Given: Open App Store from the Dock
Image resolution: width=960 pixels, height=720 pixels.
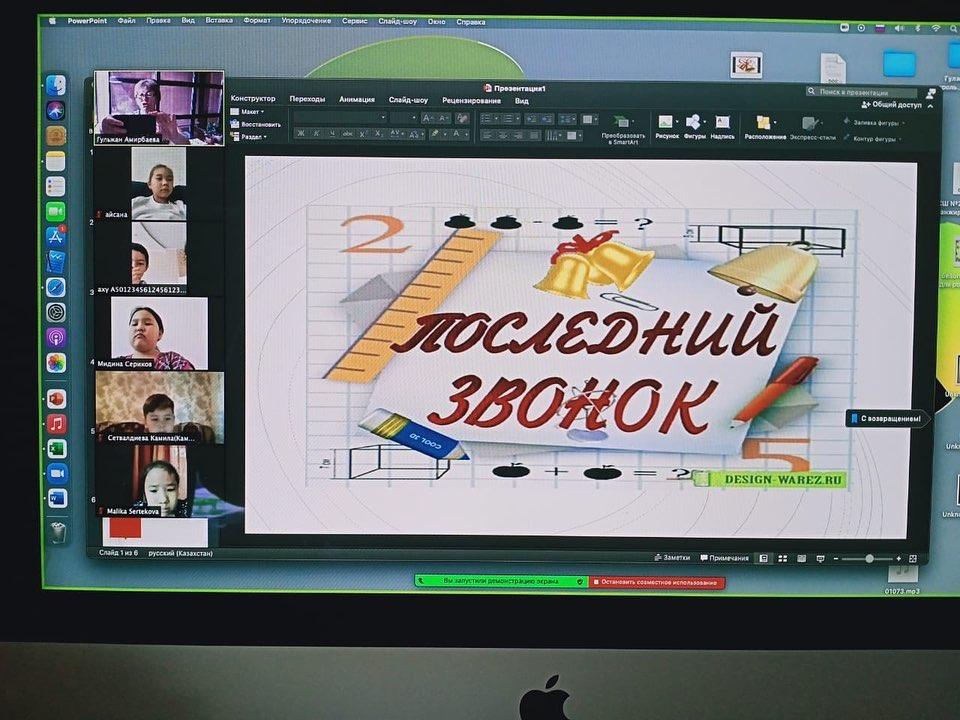Looking at the screenshot, I should 56,236.
